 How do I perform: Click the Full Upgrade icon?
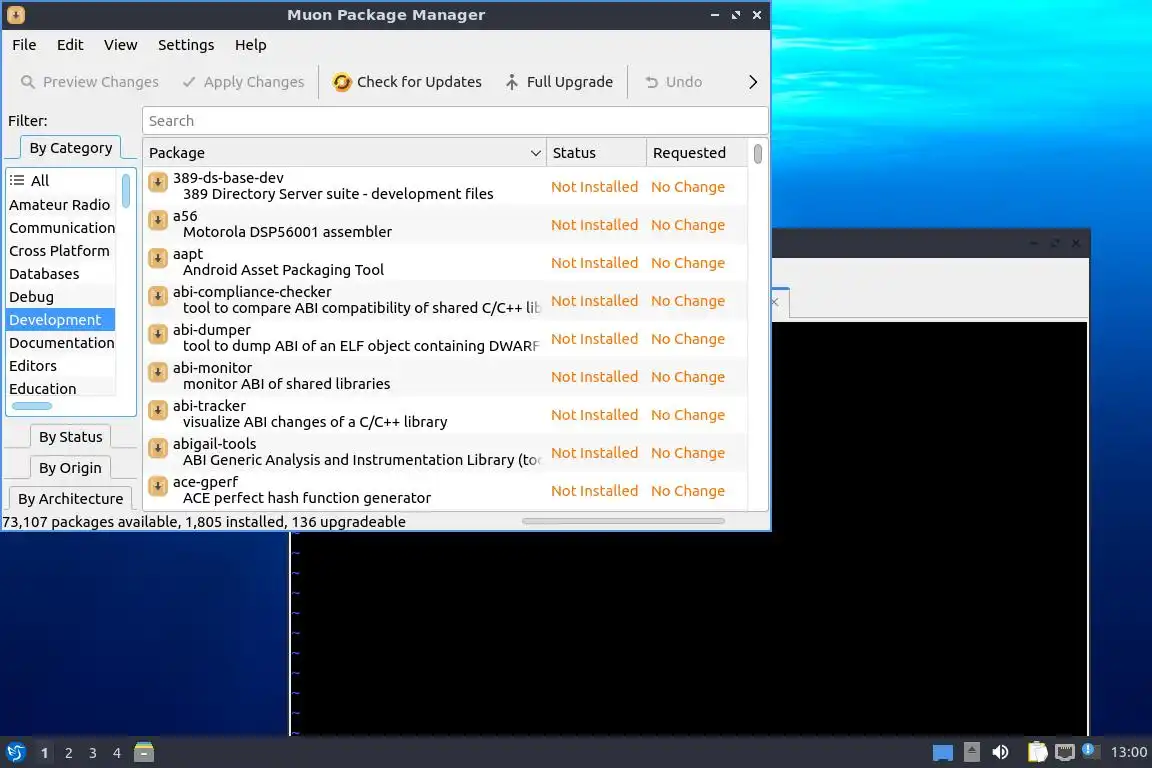(511, 82)
